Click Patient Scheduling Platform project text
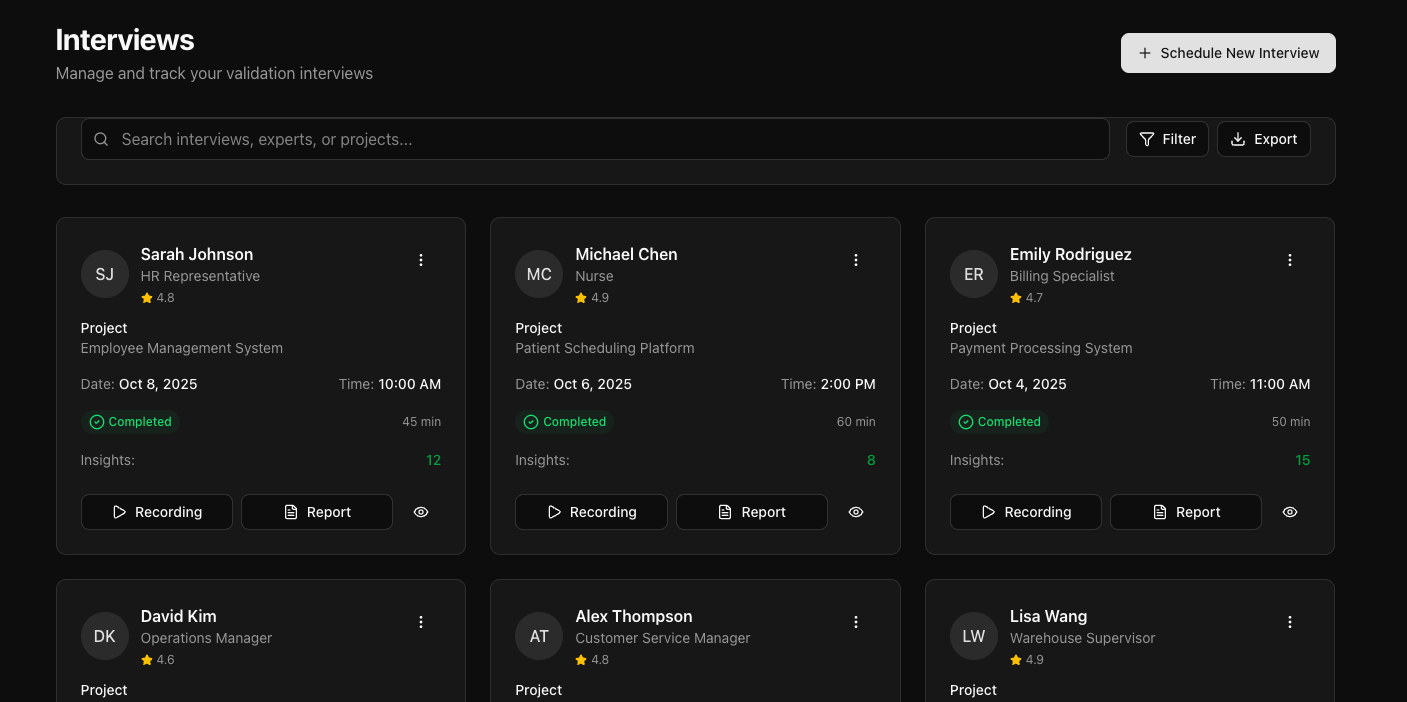Viewport: 1407px width, 702px height. (605, 348)
